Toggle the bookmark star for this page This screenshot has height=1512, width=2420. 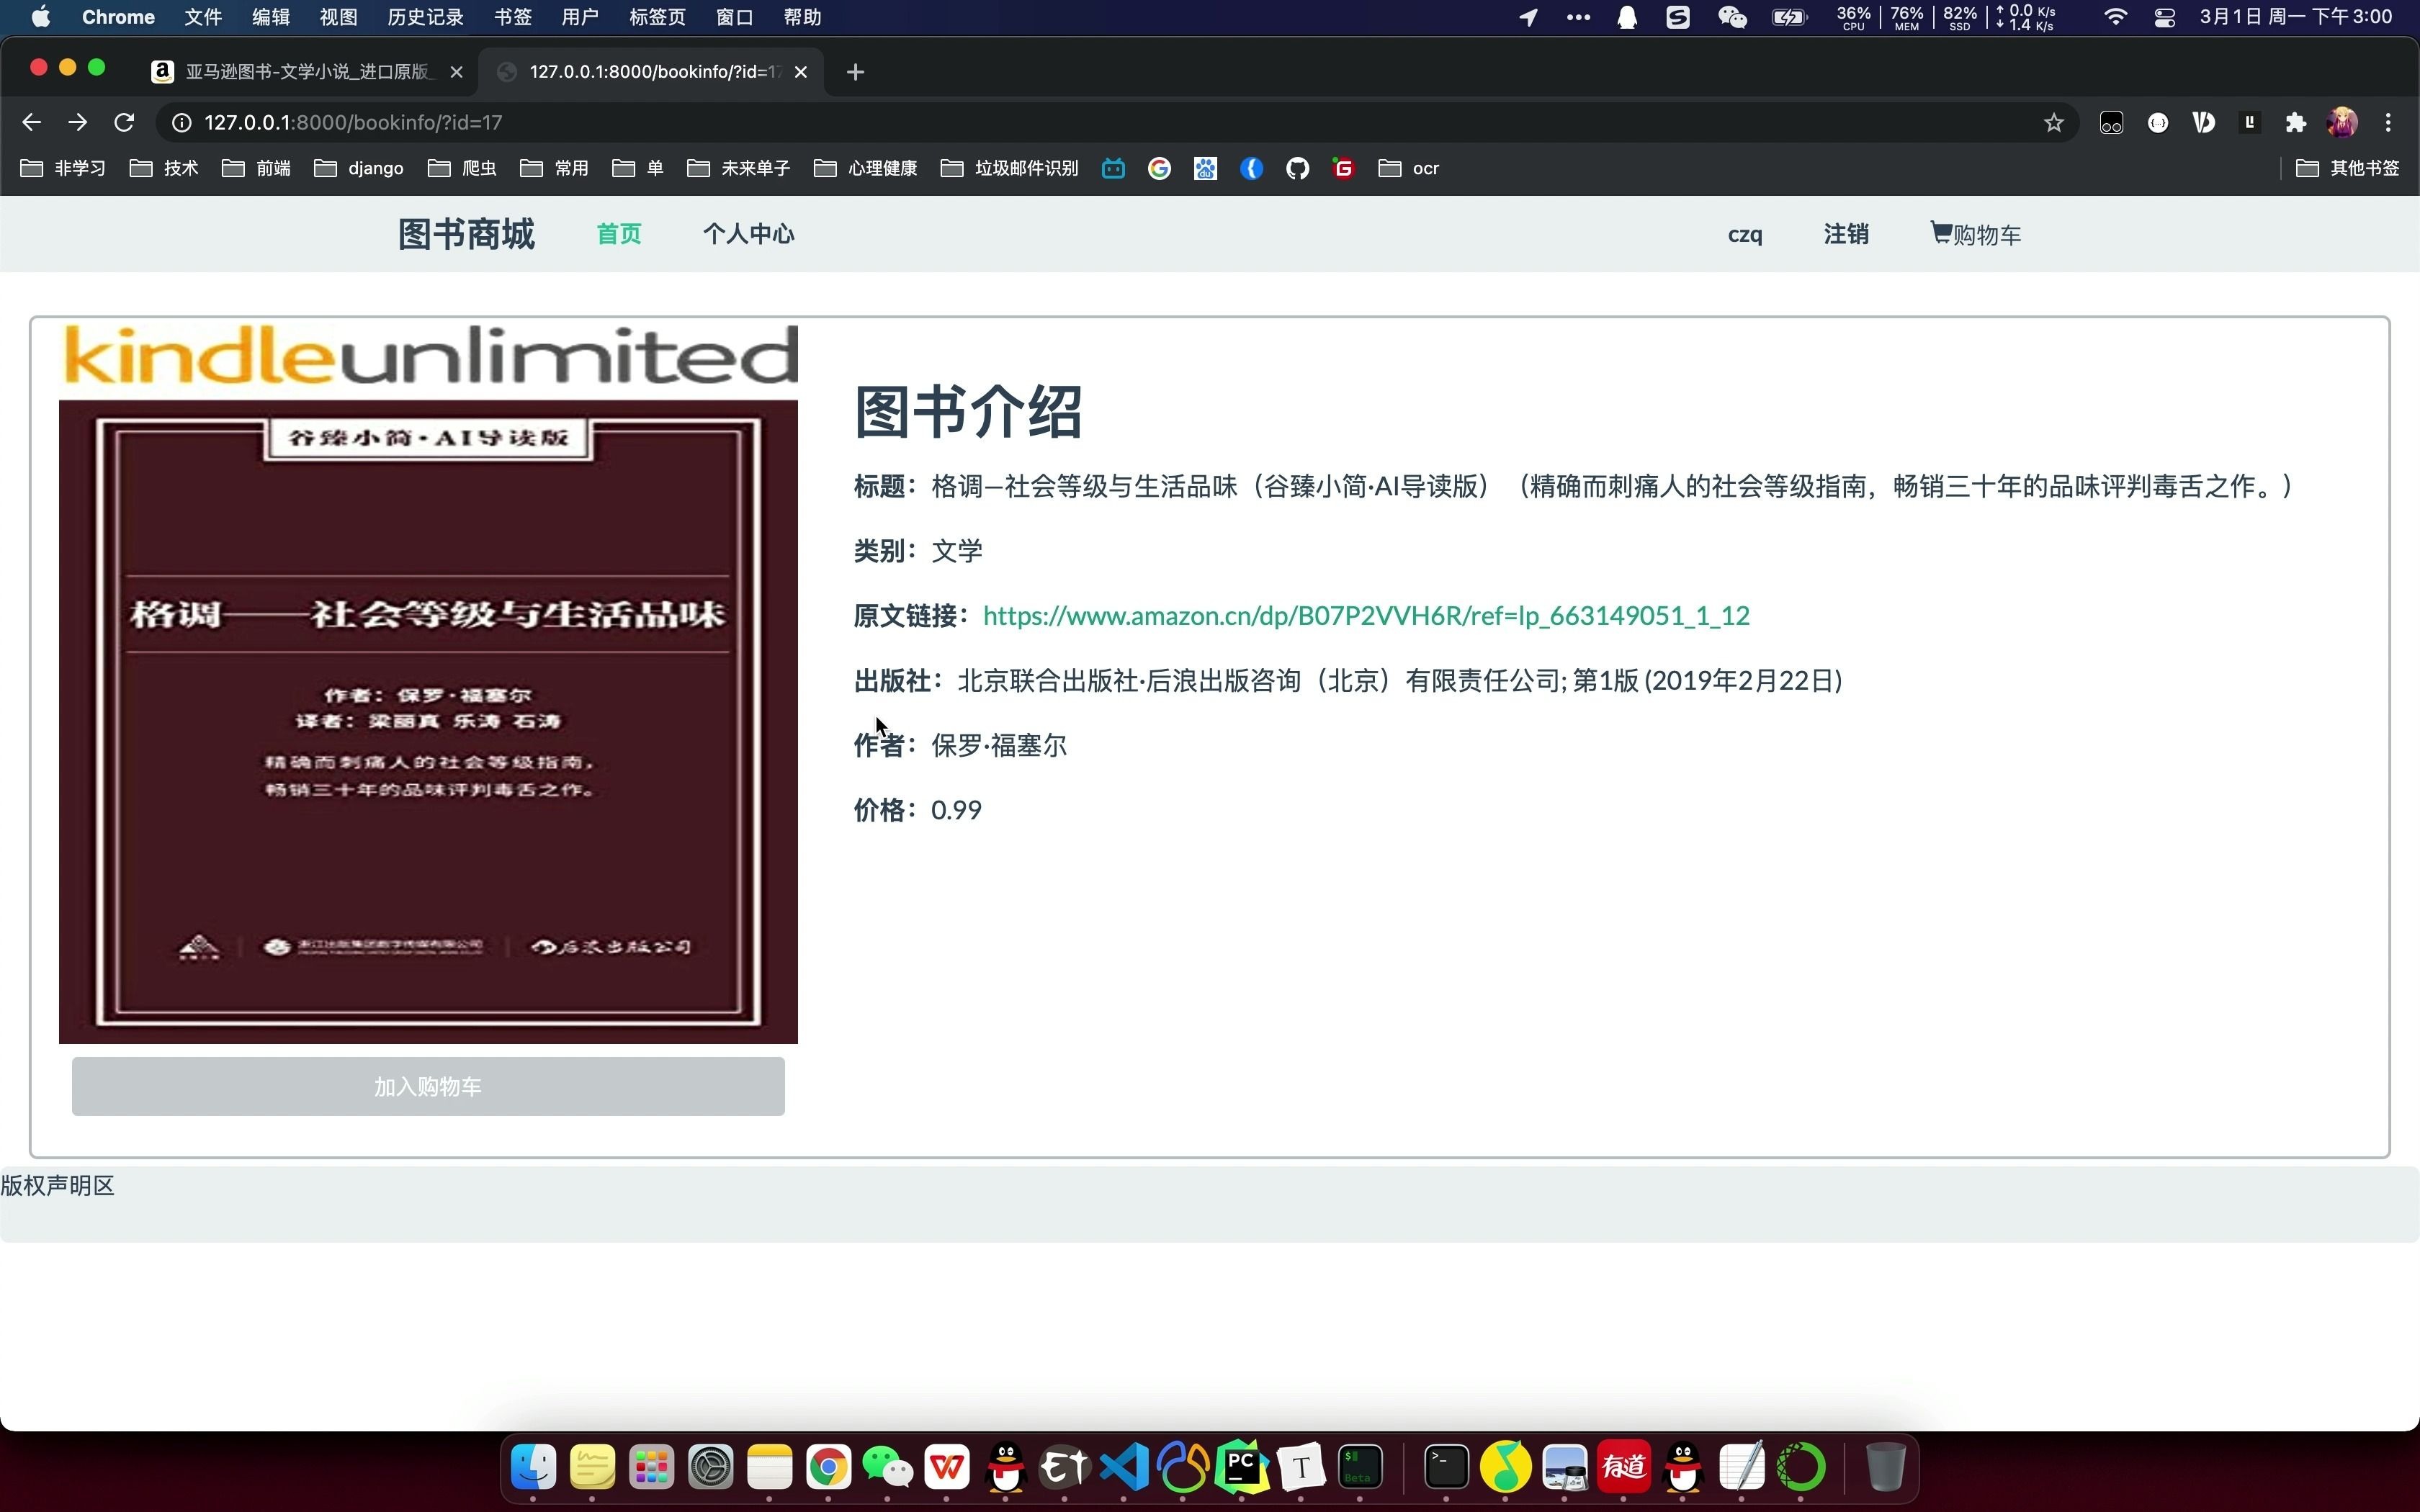click(x=2054, y=122)
